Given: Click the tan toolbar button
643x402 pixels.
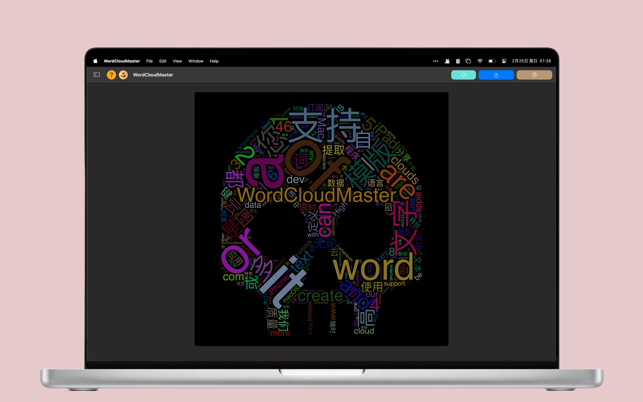Looking at the screenshot, I should (x=534, y=75).
